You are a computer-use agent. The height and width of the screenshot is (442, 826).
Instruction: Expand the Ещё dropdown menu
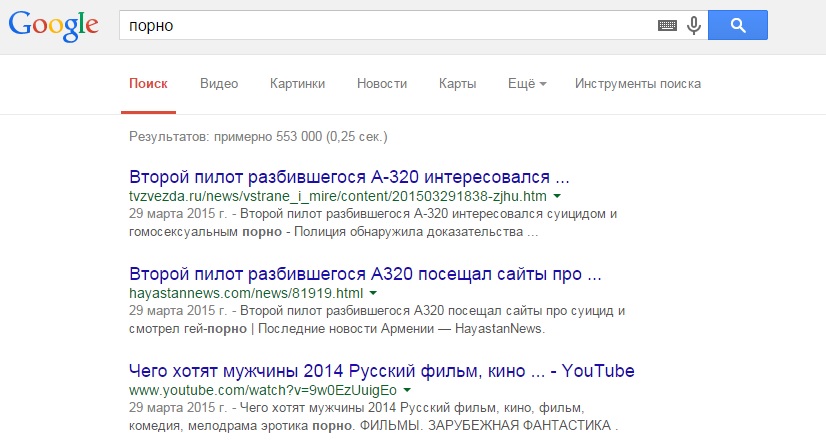(527, 84)
